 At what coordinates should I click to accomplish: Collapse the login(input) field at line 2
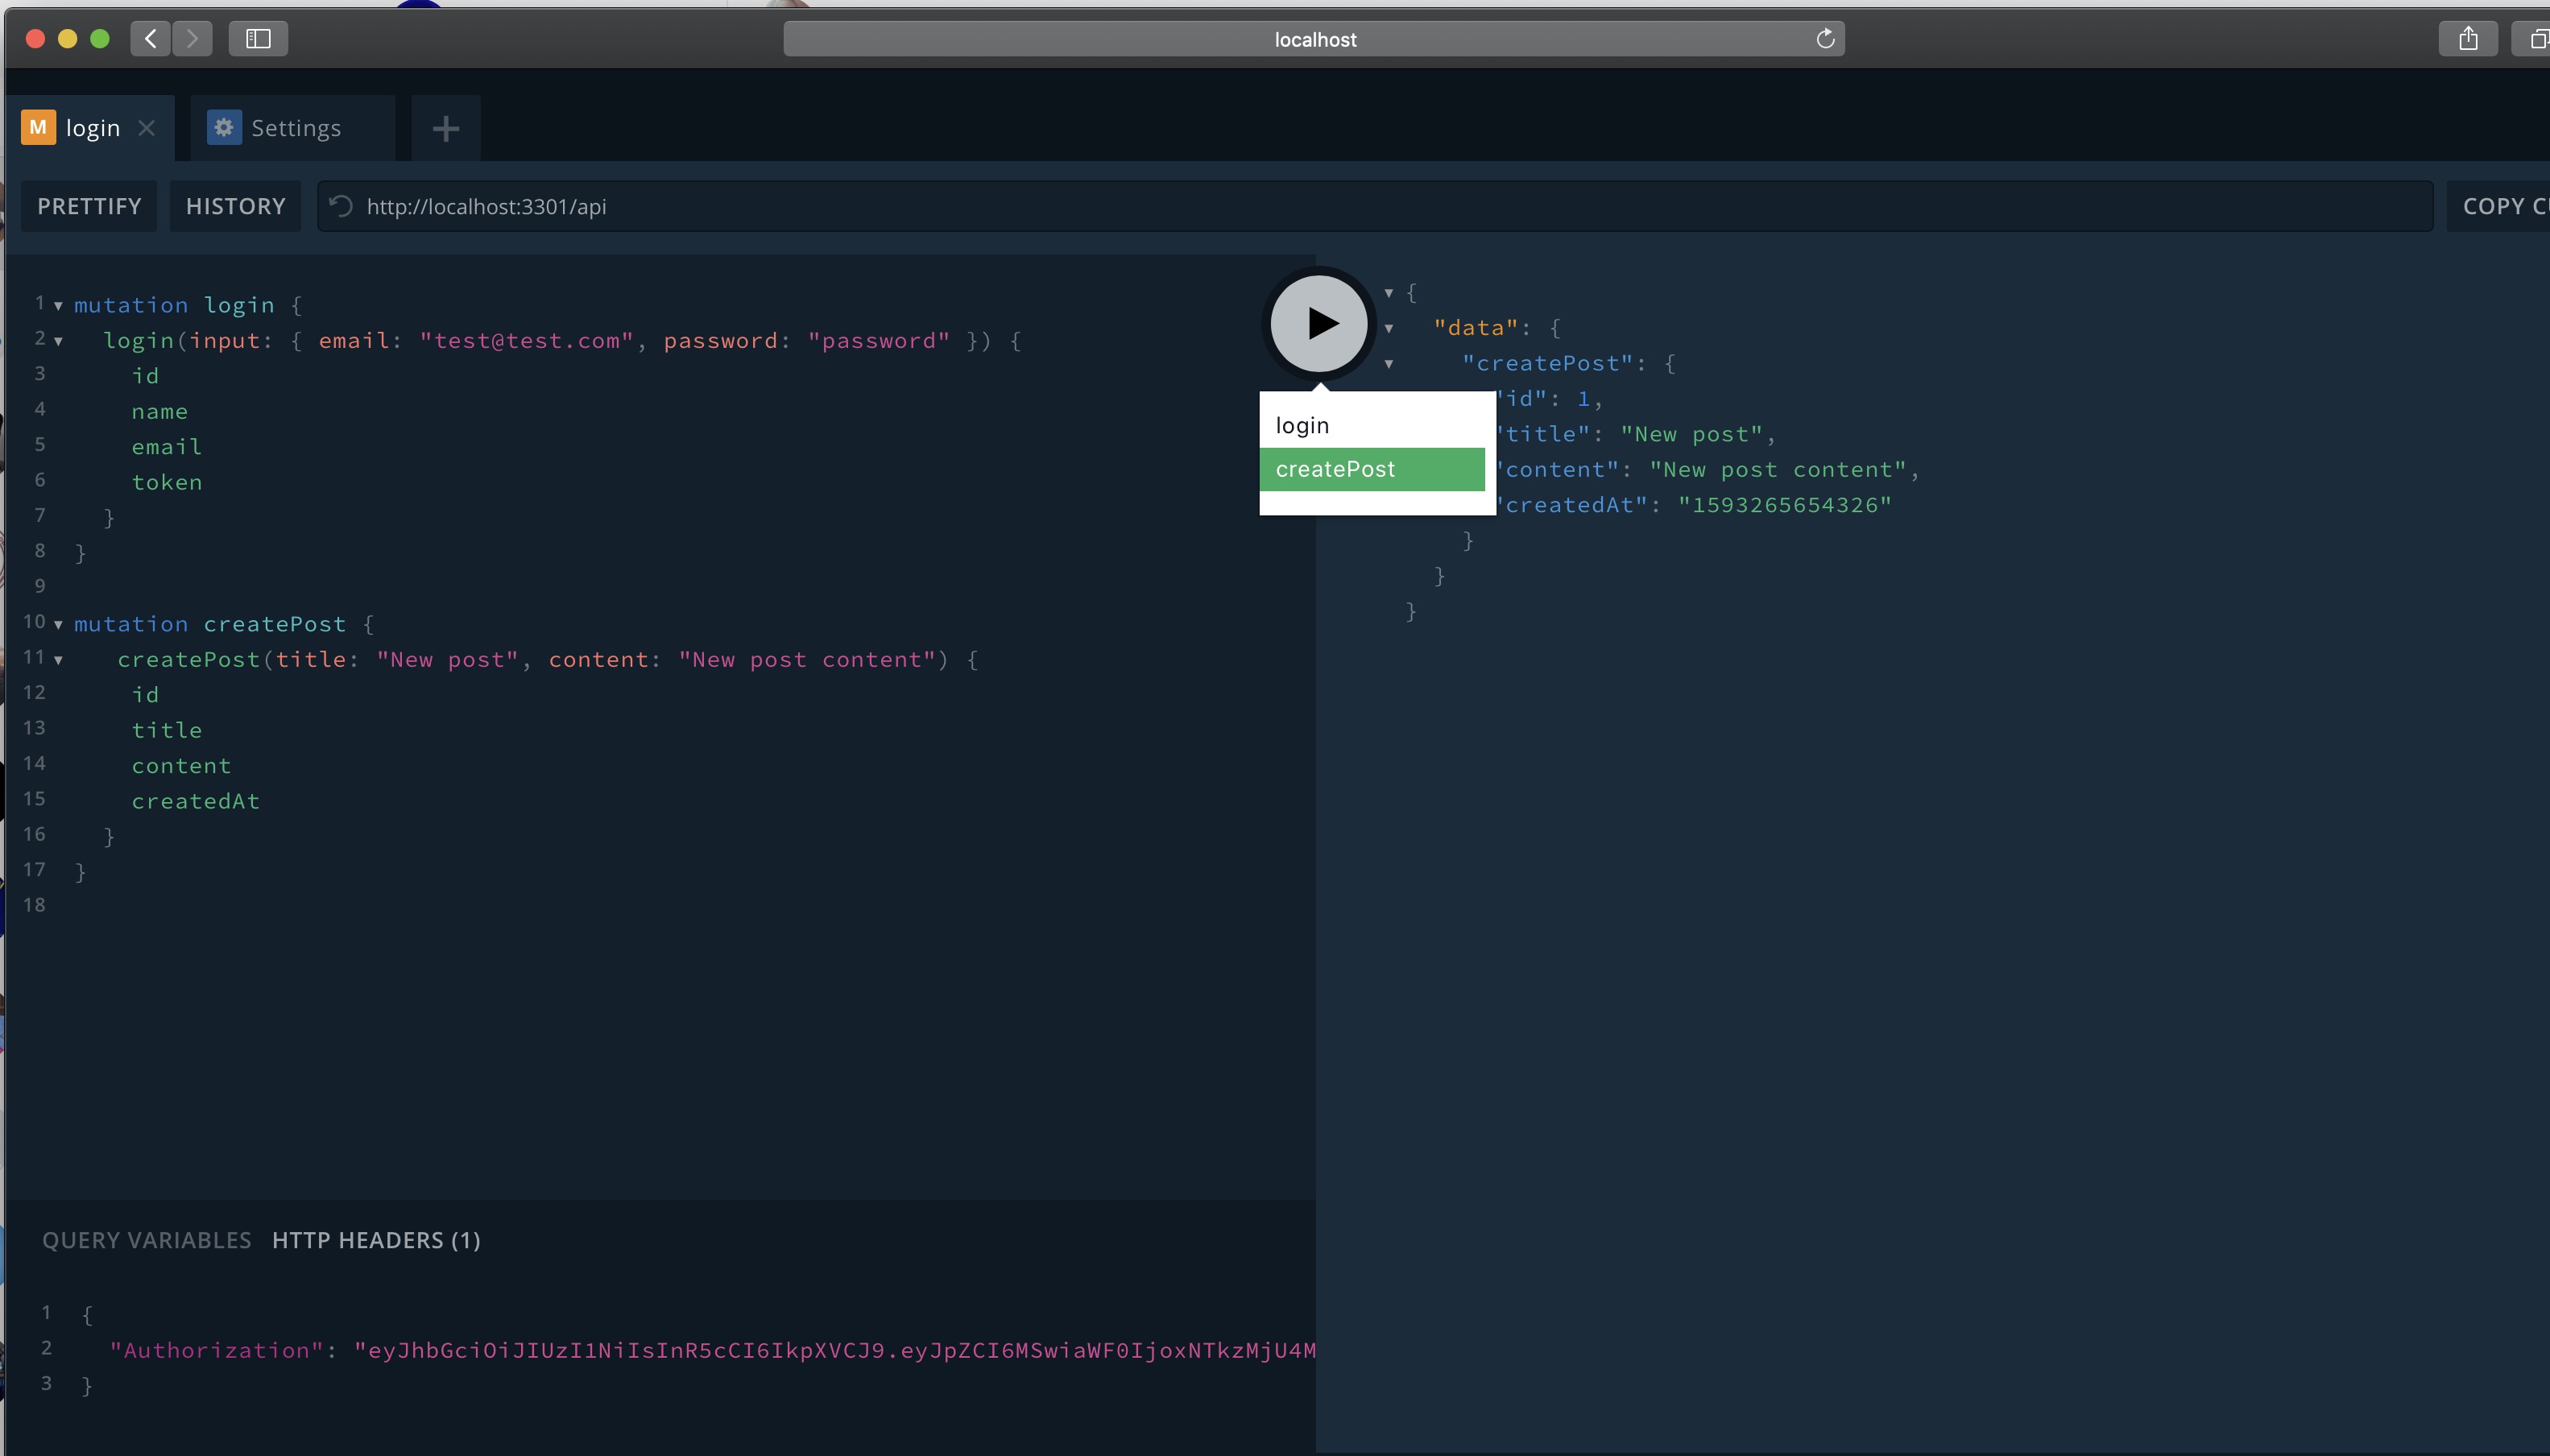(x=58, y=341)
